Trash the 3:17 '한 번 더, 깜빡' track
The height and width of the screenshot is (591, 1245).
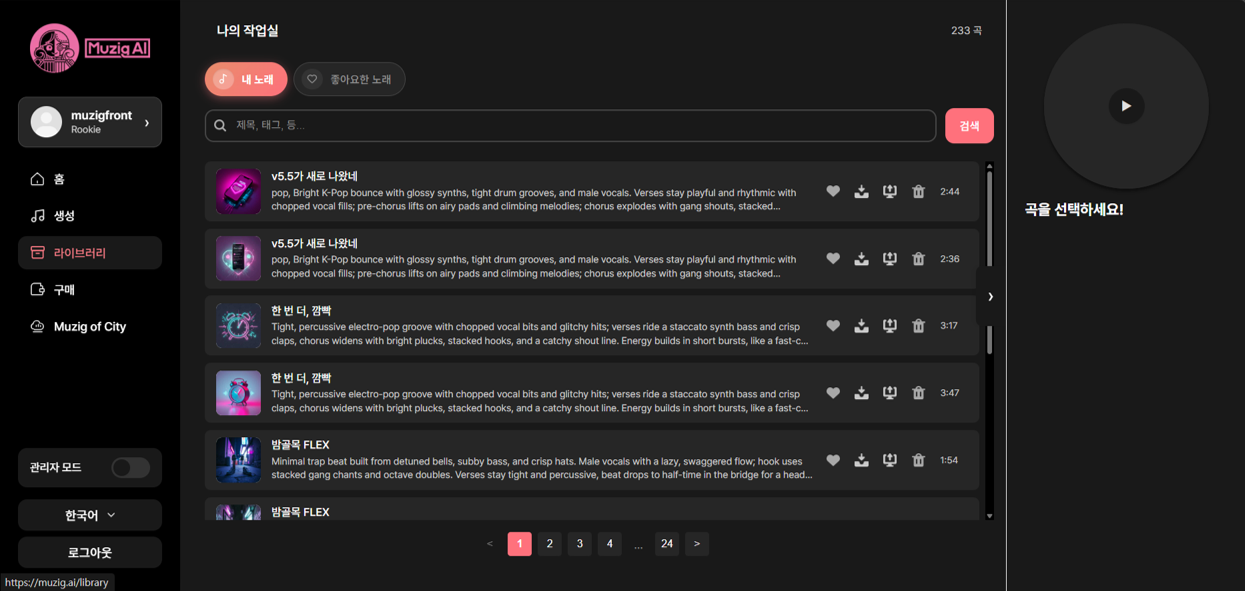pos(918,325)
